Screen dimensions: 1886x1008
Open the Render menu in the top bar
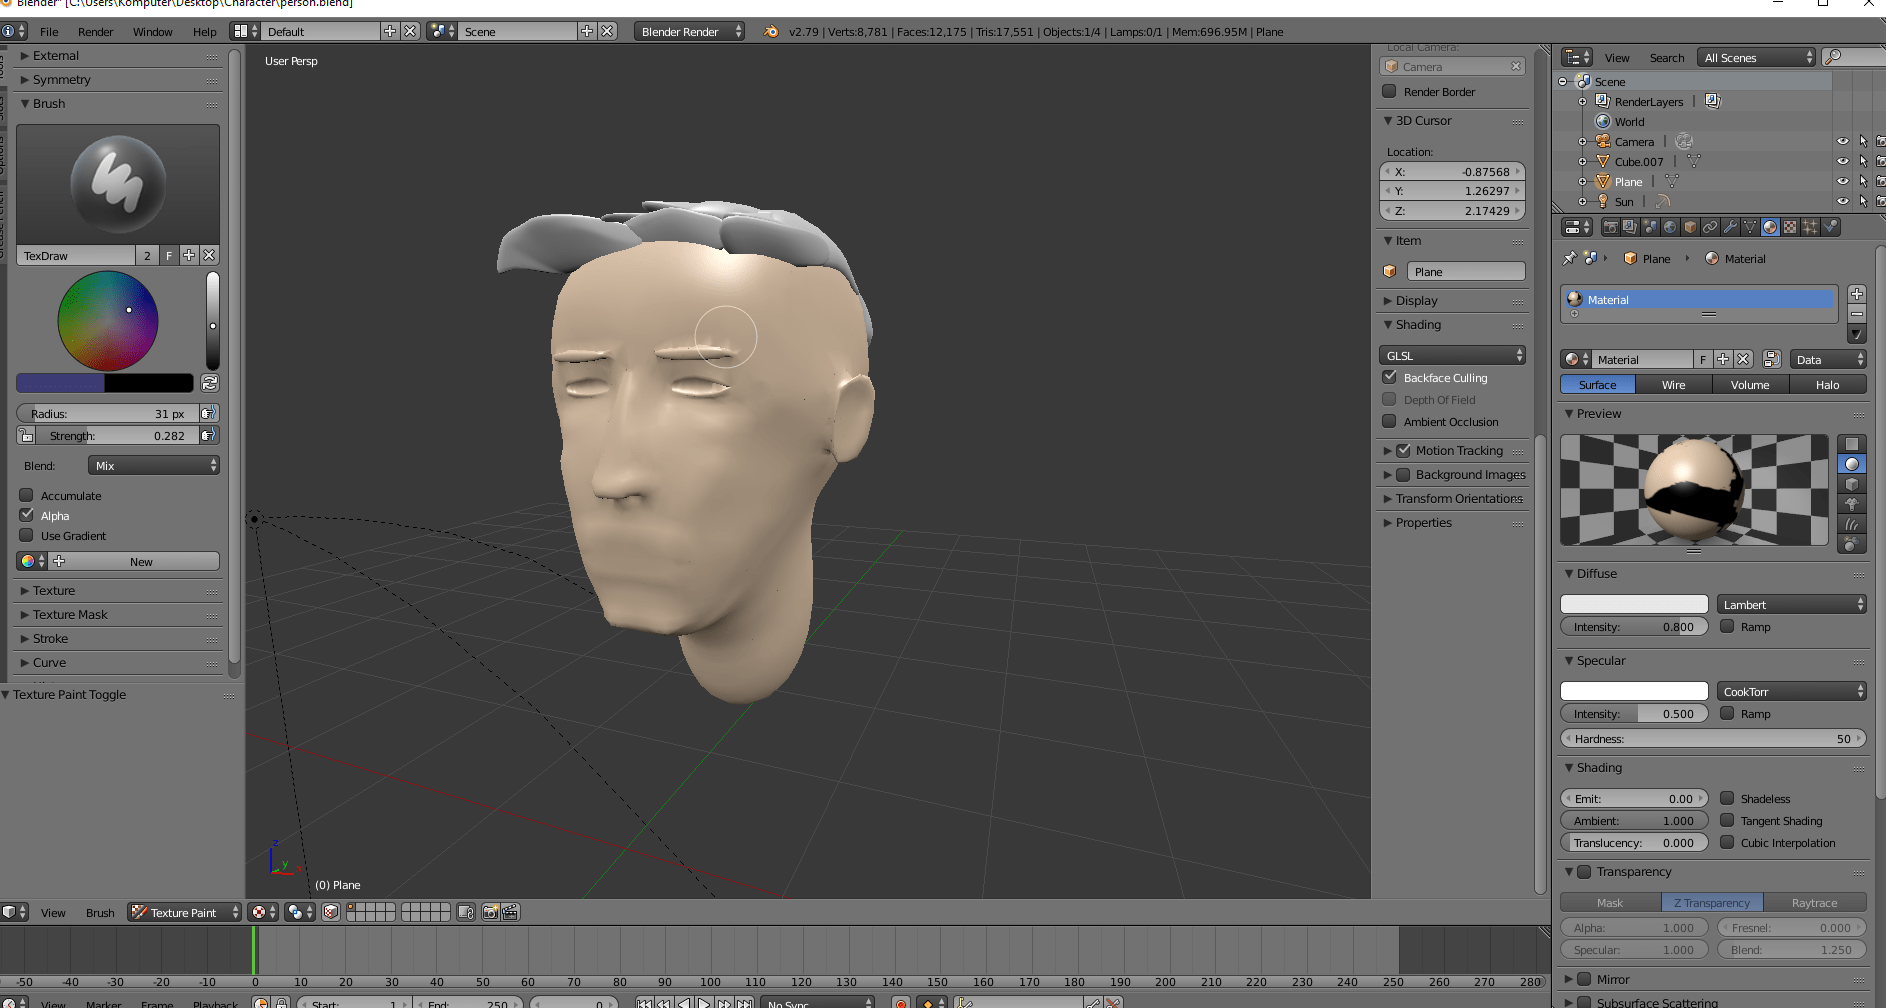(95, 31)
